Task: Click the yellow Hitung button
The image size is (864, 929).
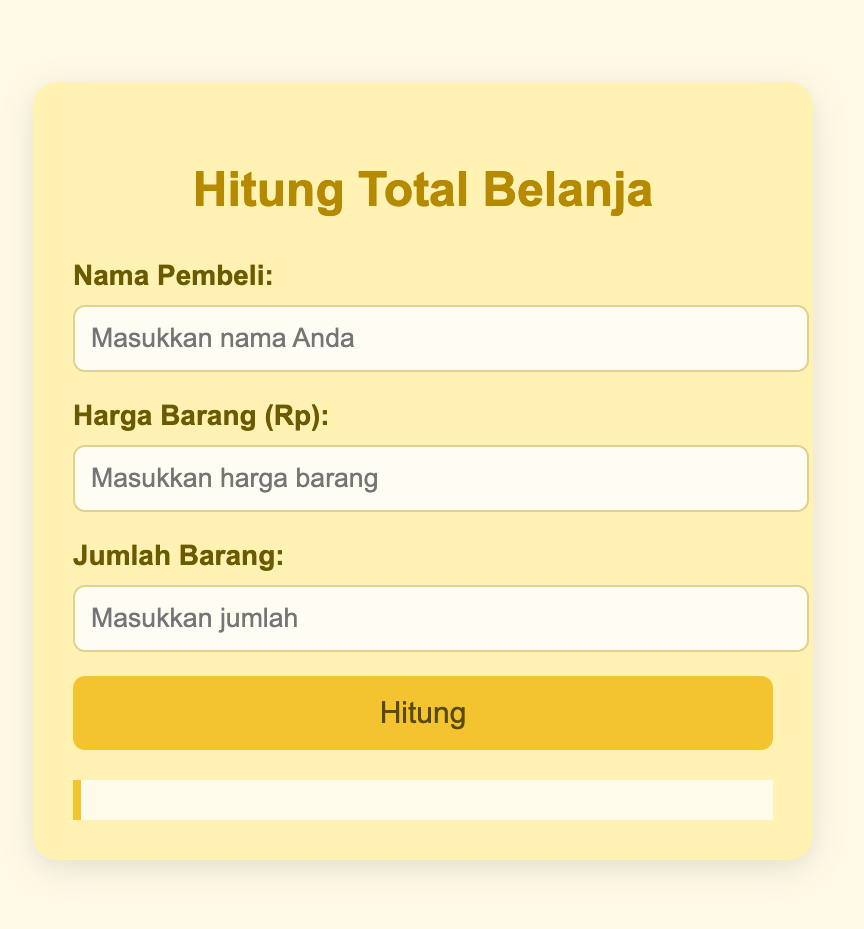Action: point(423,713)
